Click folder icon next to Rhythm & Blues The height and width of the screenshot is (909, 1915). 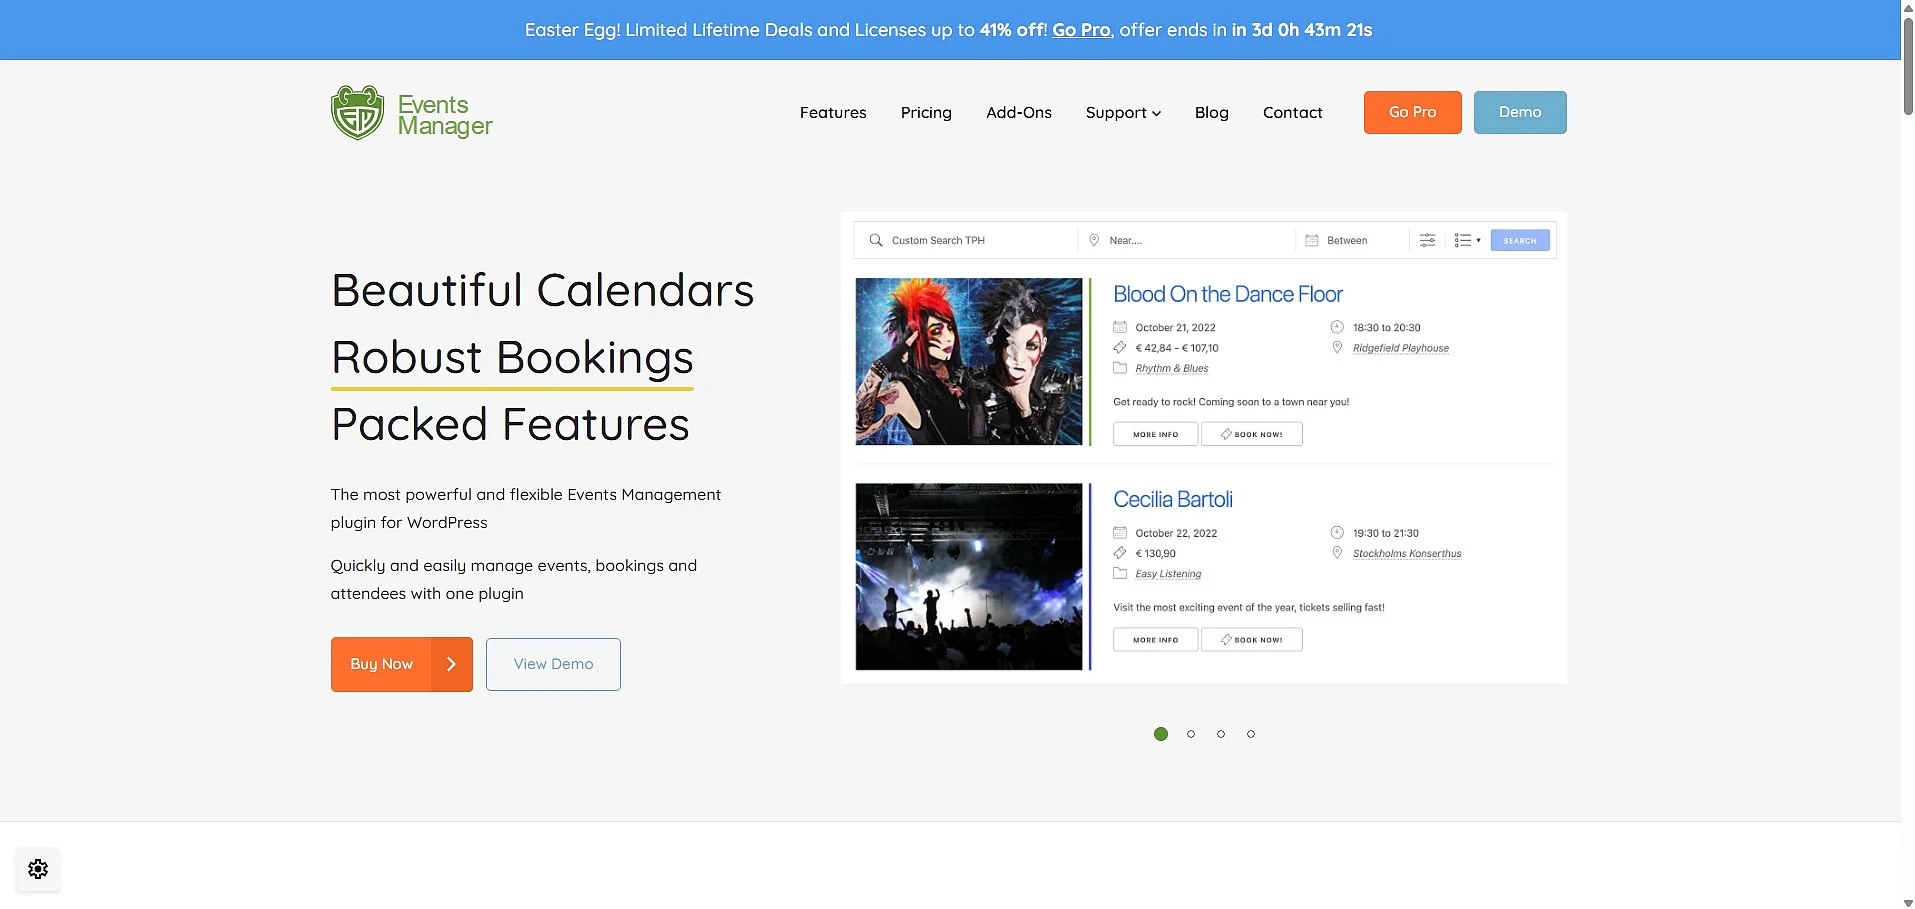point(1120,368)
